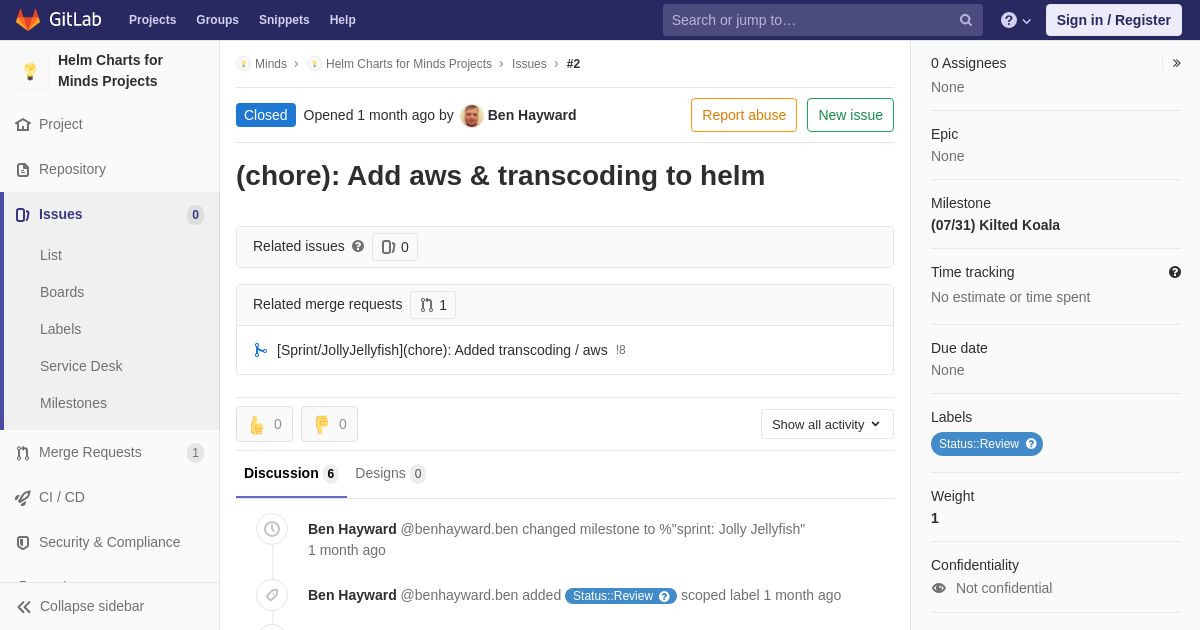
Task: Click the help icon on Status::Review sidebar label
Action: [x=1031, y=444]
